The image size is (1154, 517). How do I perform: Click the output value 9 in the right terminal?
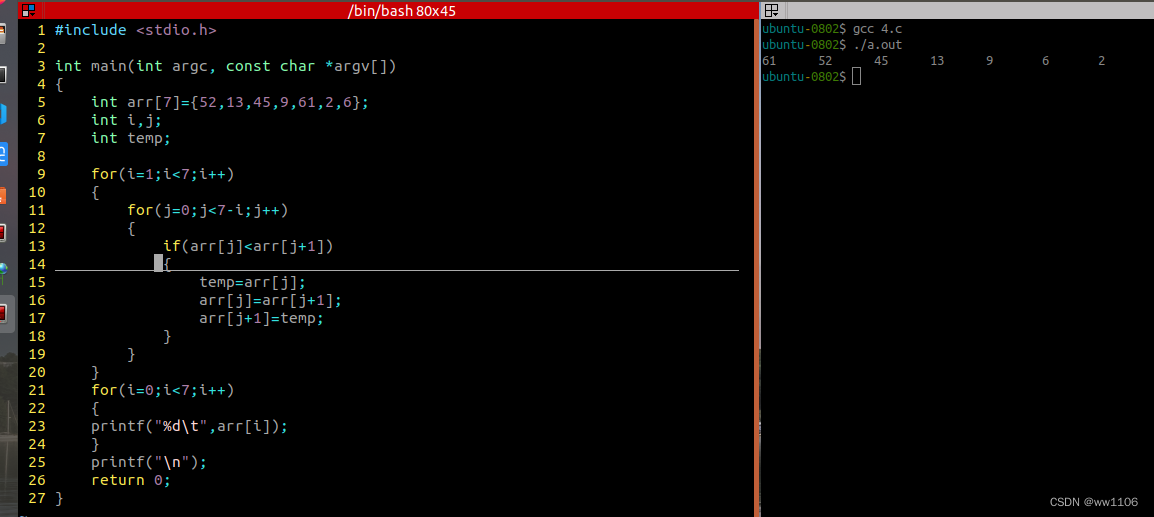(990, 61)
